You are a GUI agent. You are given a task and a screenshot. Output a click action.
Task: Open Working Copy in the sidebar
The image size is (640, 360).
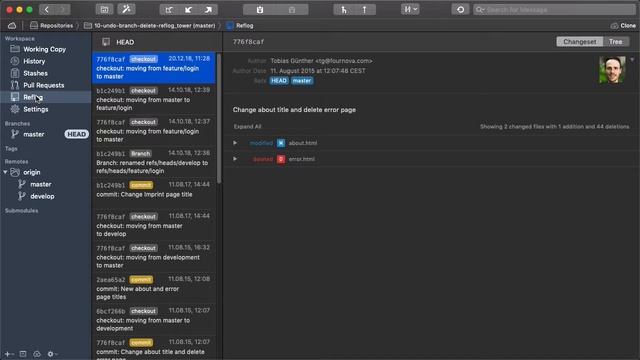click(45, 49)
